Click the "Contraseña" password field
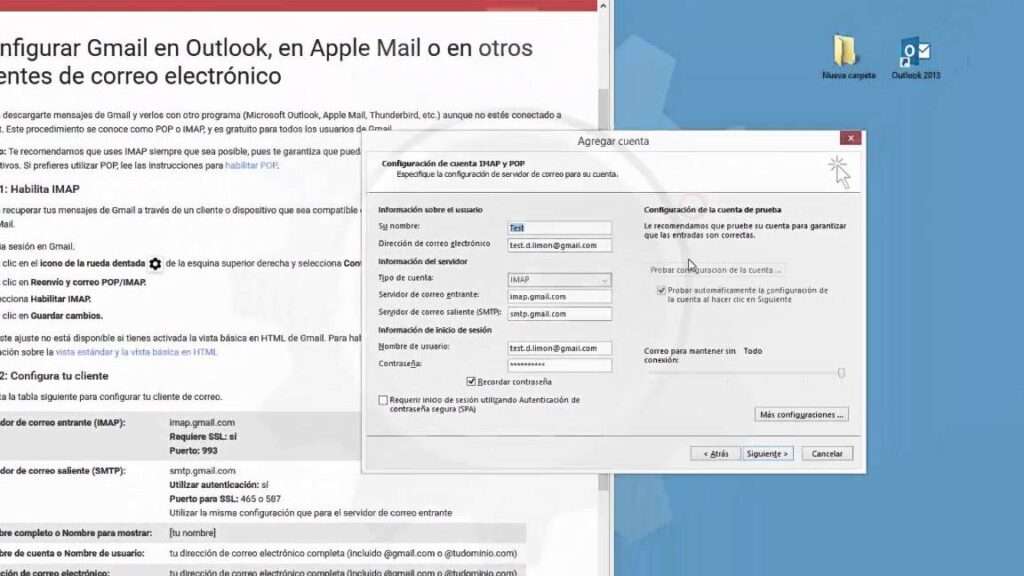Screen dimensions: 1024x576 click(558, 365)
